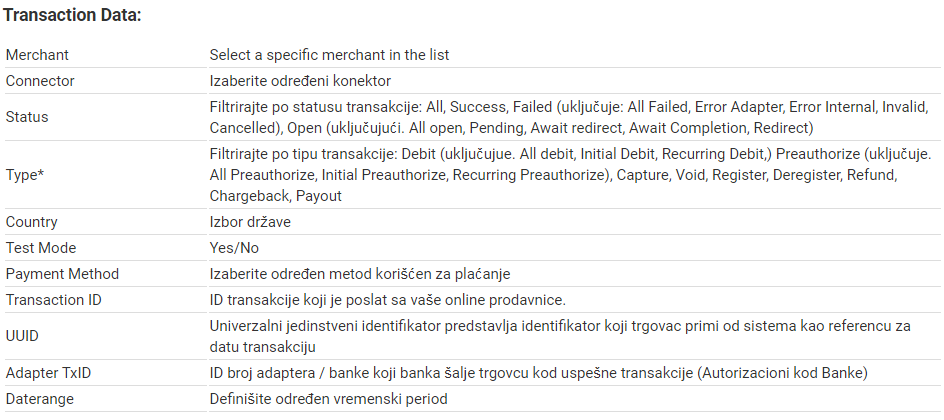The height and width of the screenshot is (420, 944).
Task: Click the Yes/No description for Test Mode
Action: (234, 248)
